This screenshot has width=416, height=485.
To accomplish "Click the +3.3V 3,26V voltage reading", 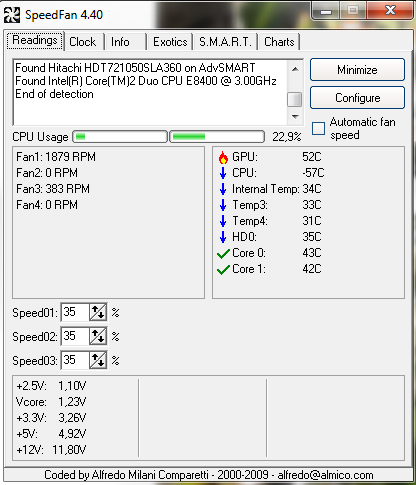I will tap(51, 418).
